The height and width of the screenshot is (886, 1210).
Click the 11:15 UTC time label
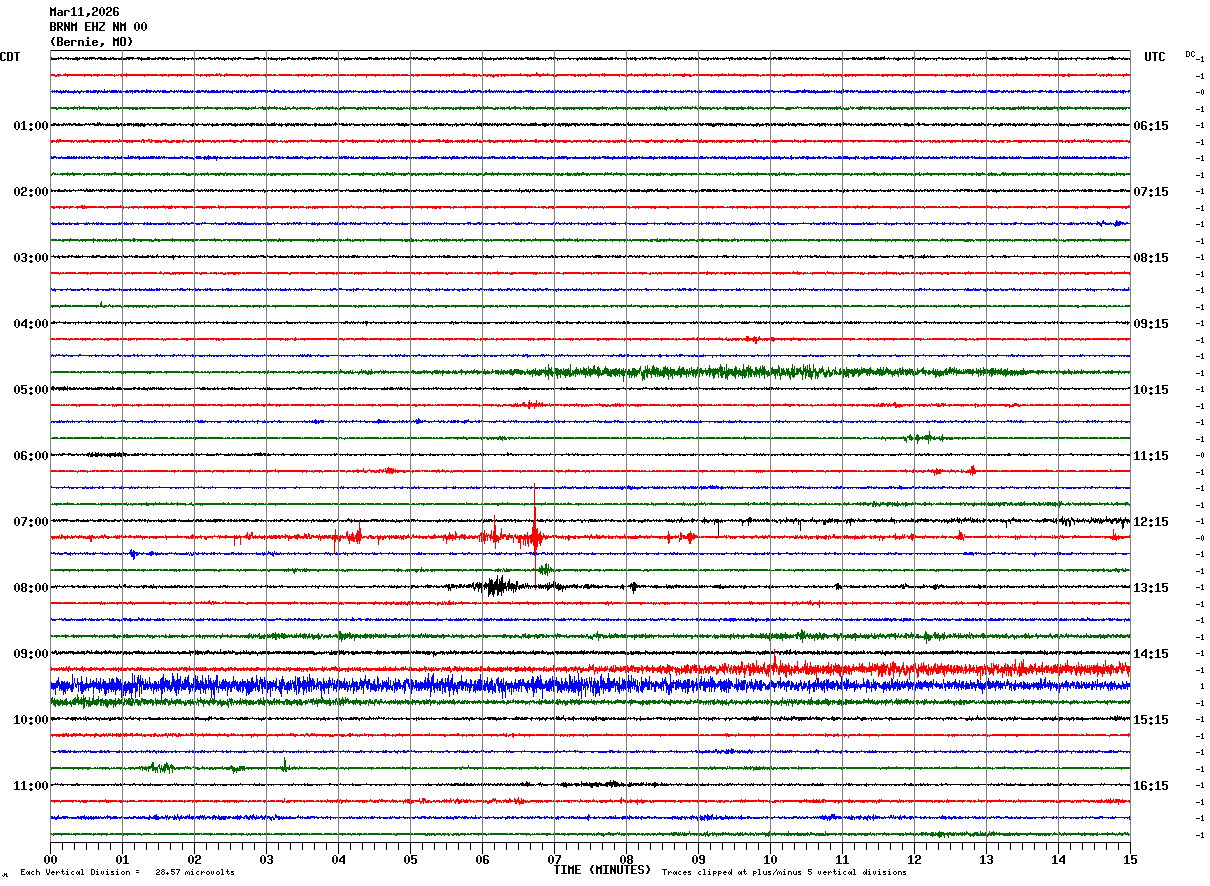[1151, 456]
